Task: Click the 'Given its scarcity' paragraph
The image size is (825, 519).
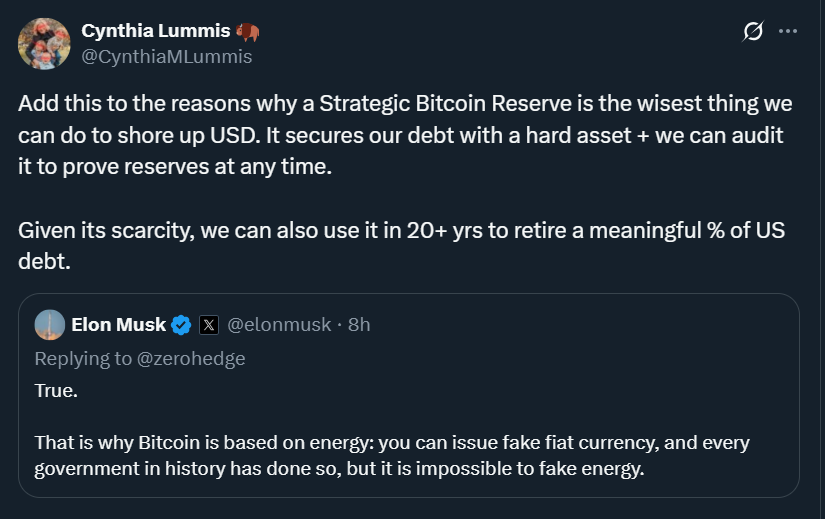Action: (400, 230)
